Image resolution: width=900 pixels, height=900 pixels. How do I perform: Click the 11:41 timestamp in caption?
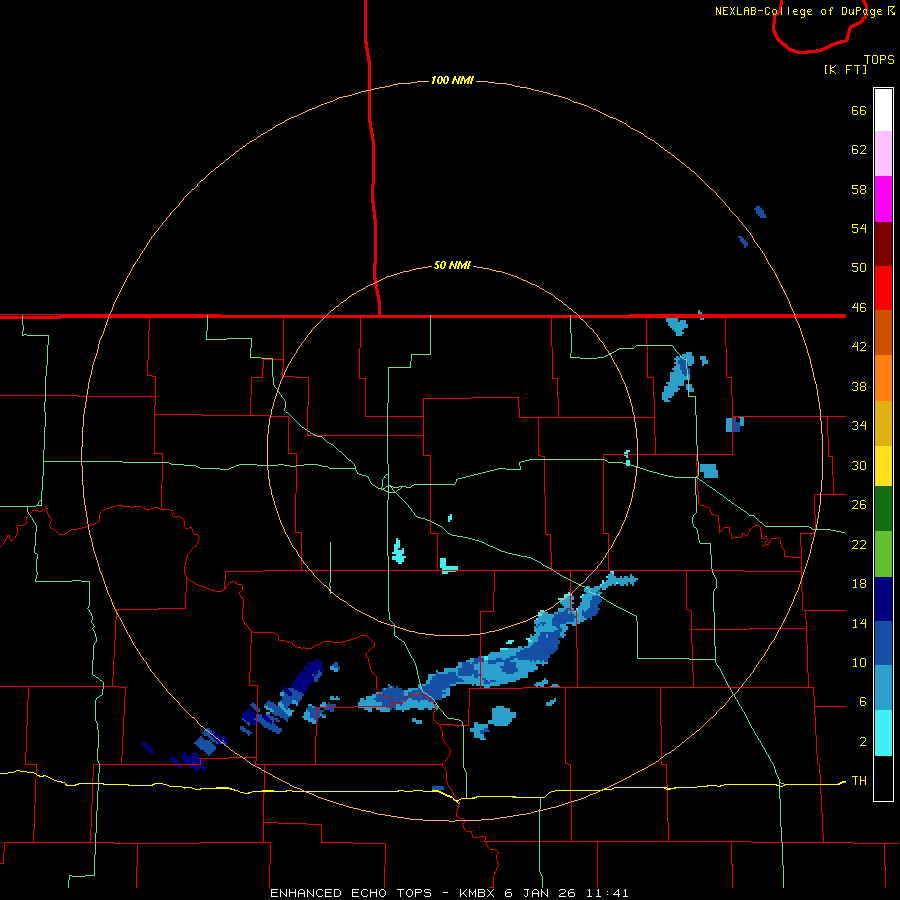coord(607,893)
